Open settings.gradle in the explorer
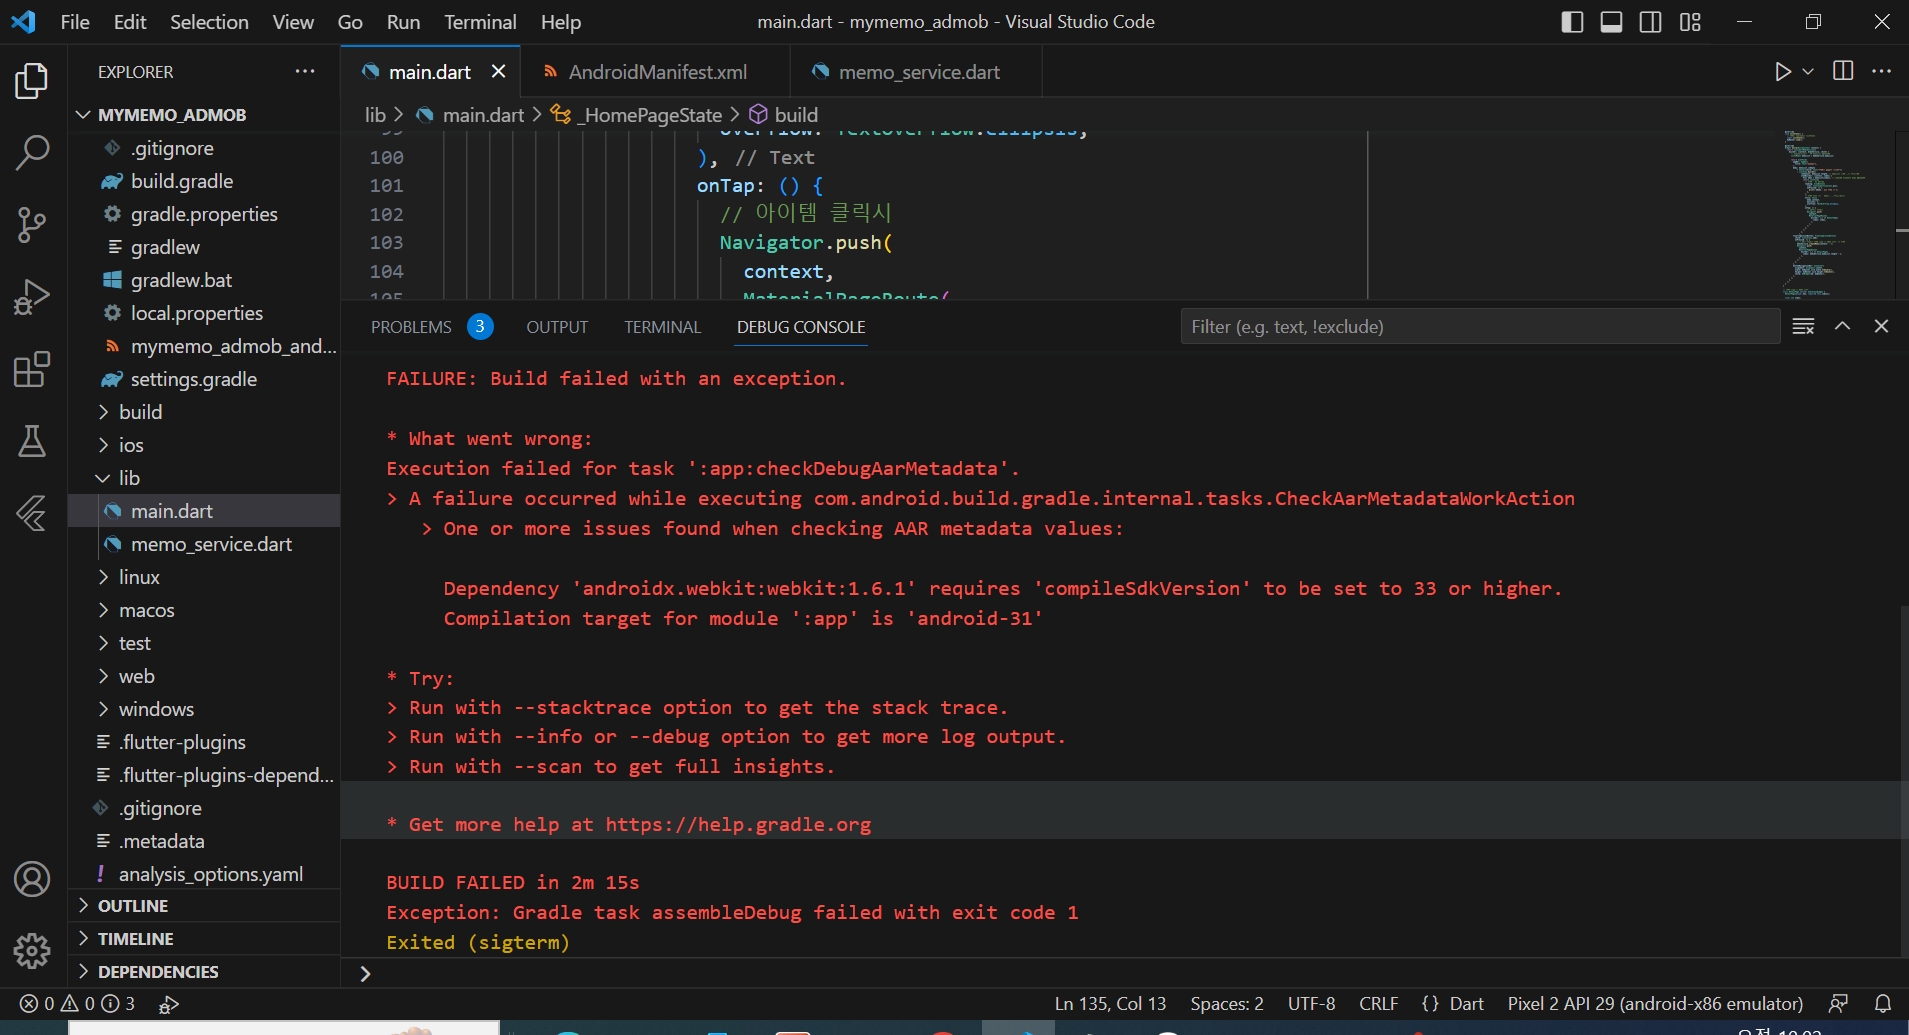Screen dimensions: 1909x1035 coord(194,379)
